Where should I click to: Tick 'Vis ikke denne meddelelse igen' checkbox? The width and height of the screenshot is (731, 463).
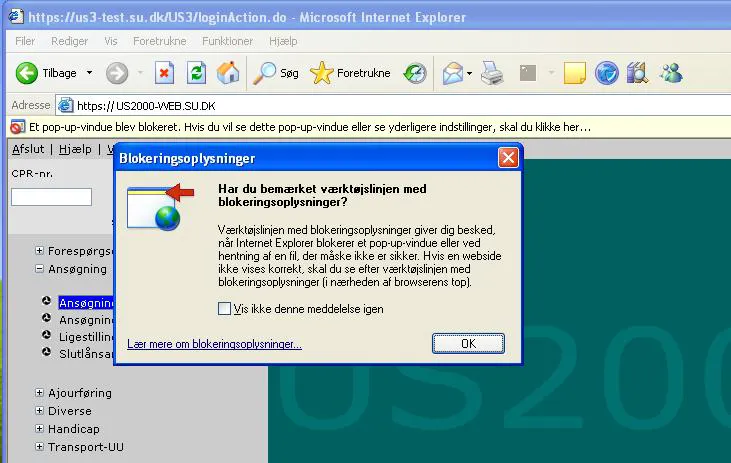tap(224, 309)
